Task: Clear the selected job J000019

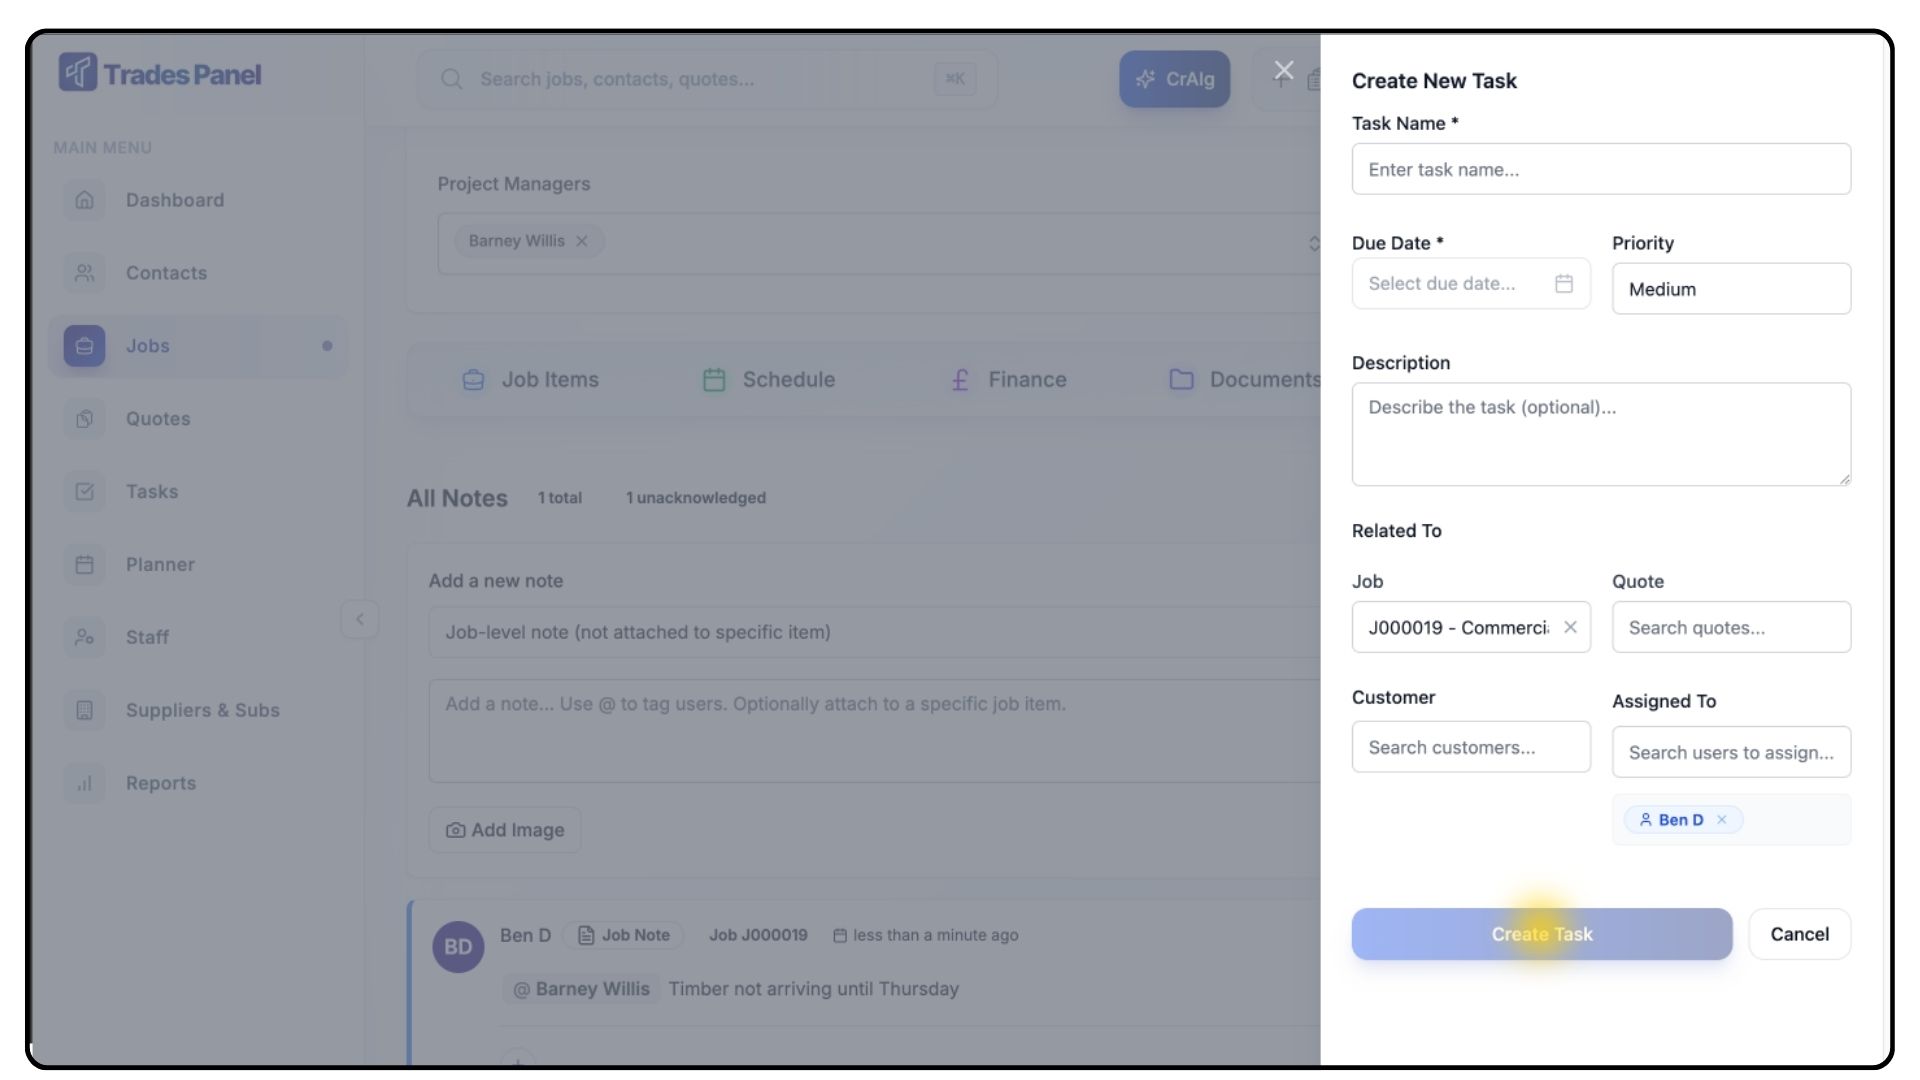Action: click(1570, 627)
